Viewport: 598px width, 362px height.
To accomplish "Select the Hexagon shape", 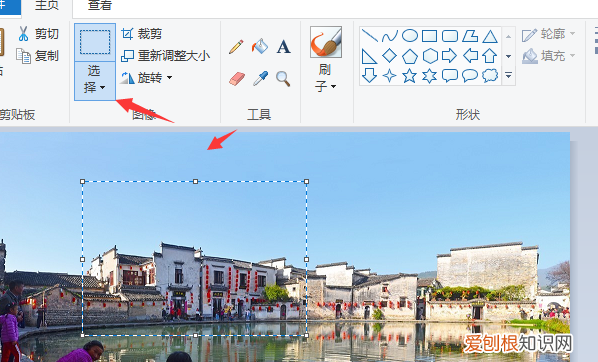I will pos(430,56).
